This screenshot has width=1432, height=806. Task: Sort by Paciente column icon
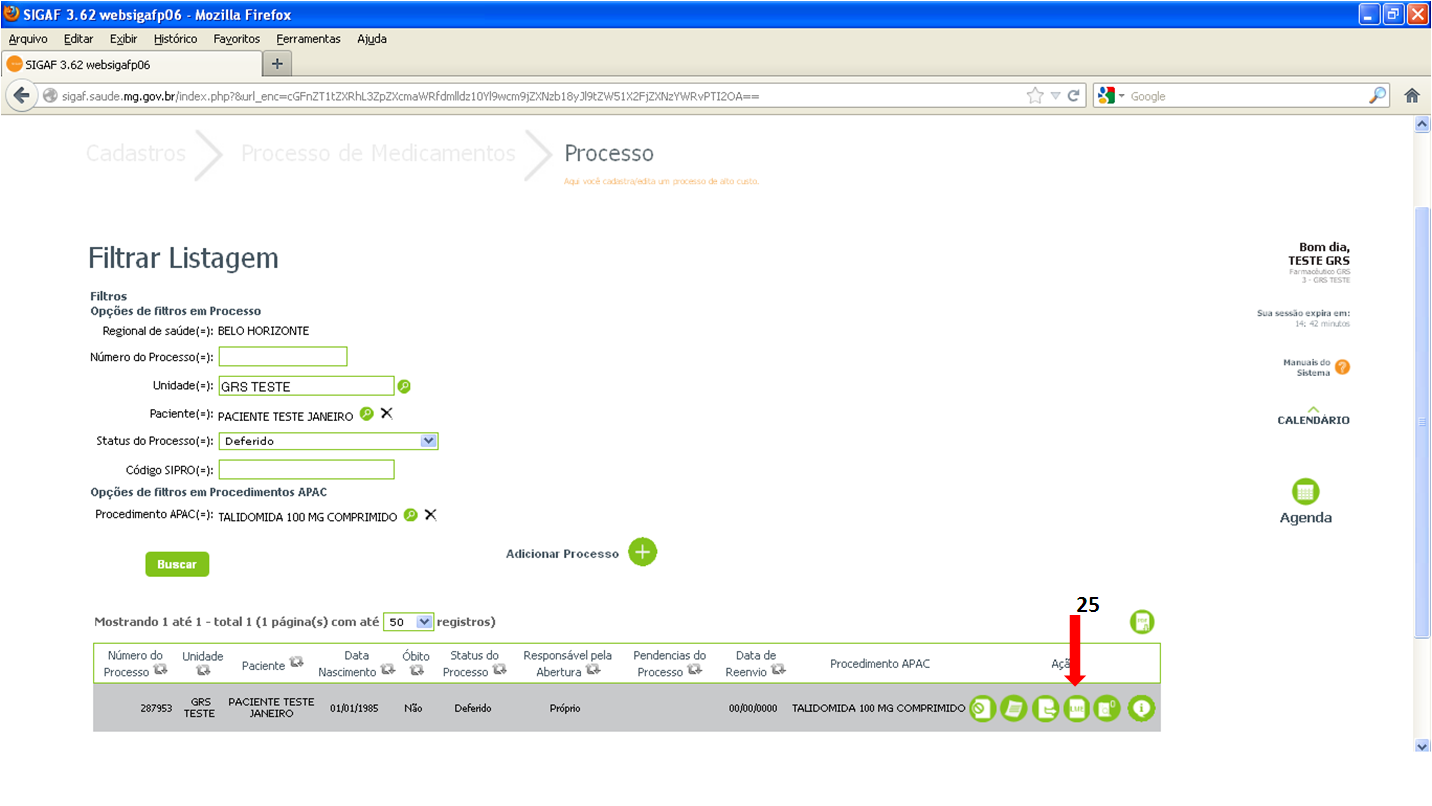point(296,664)
